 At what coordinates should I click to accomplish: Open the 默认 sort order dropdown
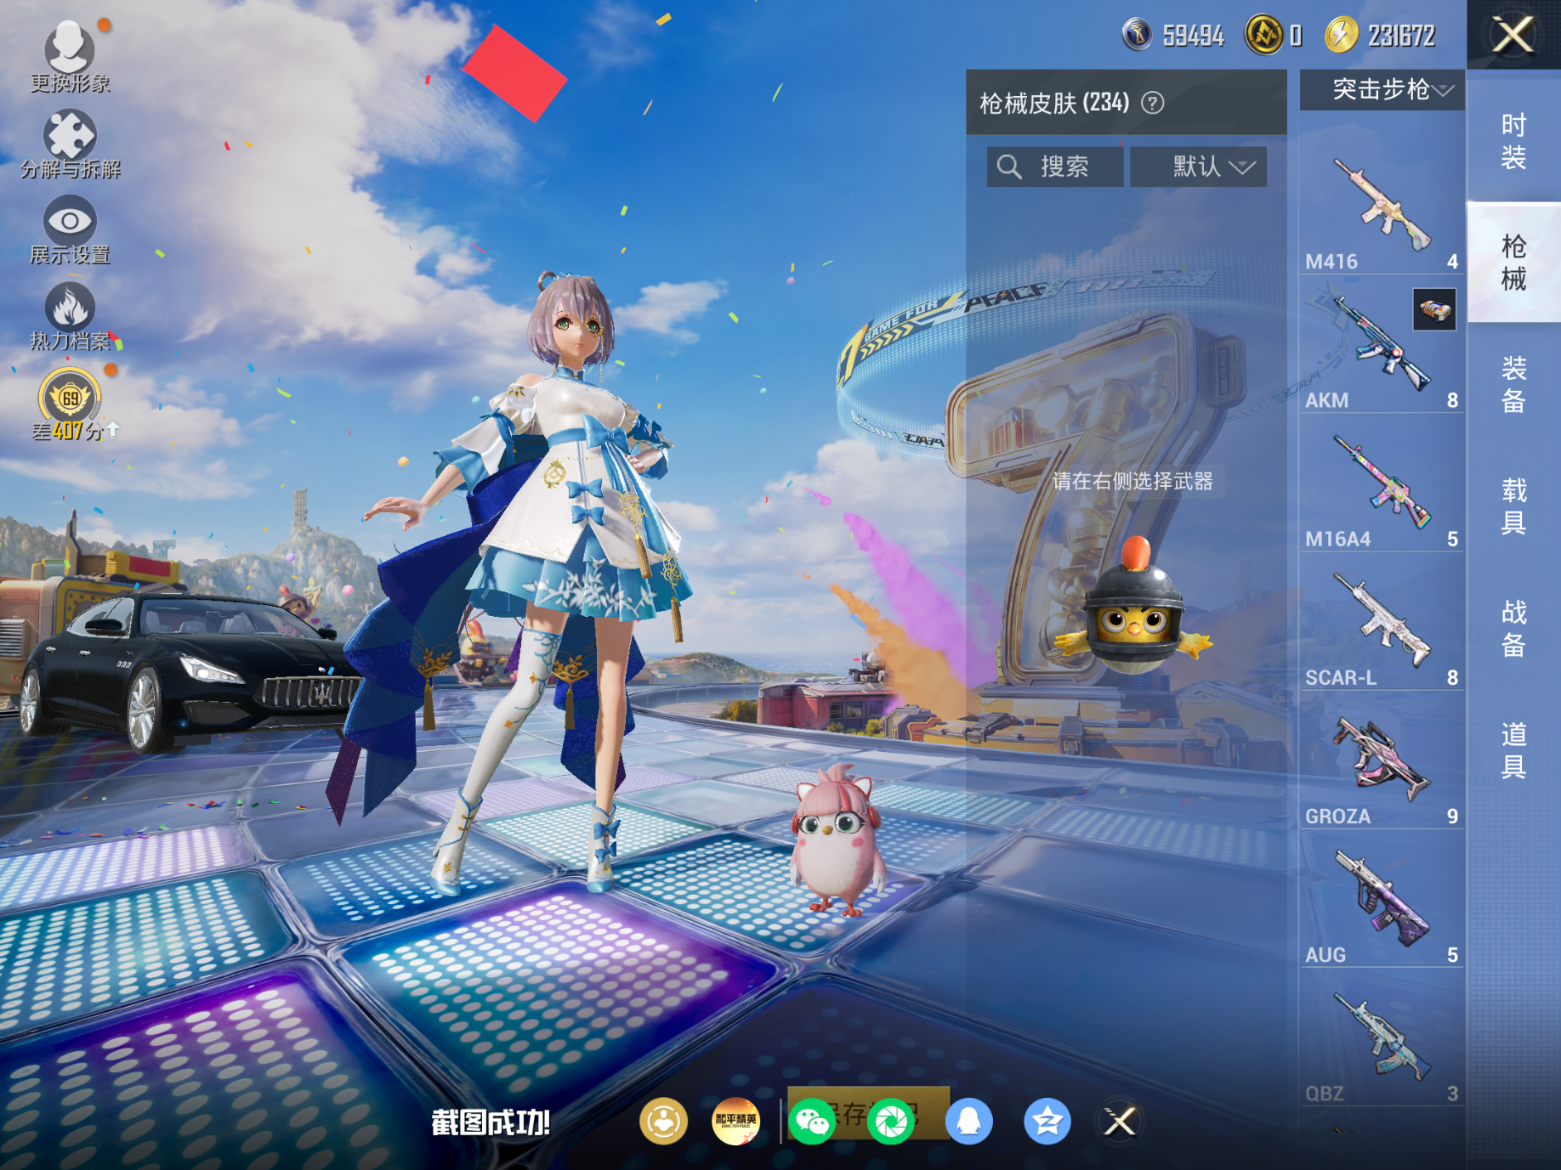[1198, 166]
